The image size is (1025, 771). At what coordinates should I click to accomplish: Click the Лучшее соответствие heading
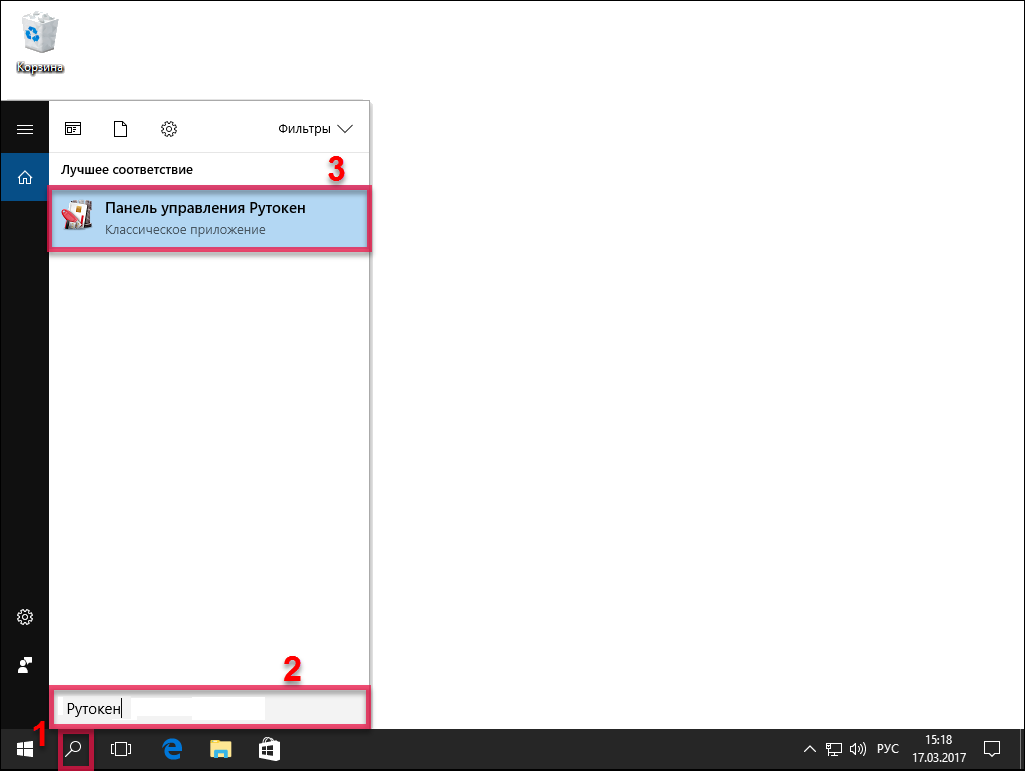[127, 169]
